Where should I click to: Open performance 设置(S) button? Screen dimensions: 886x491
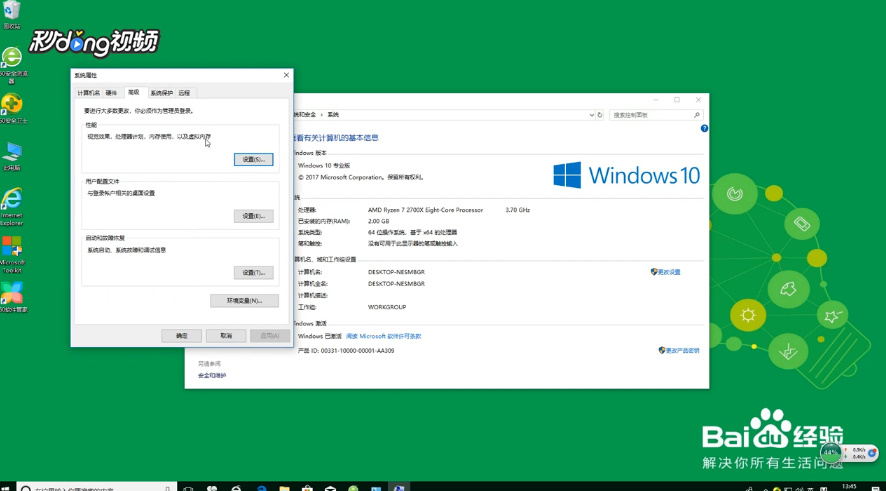(254, 159)
